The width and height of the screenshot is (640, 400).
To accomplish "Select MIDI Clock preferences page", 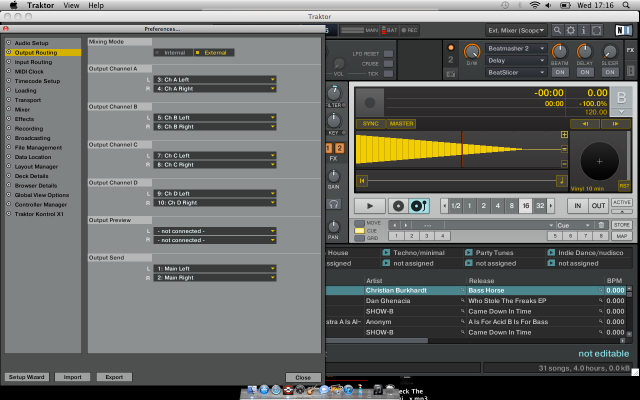I will click(29, 71).
